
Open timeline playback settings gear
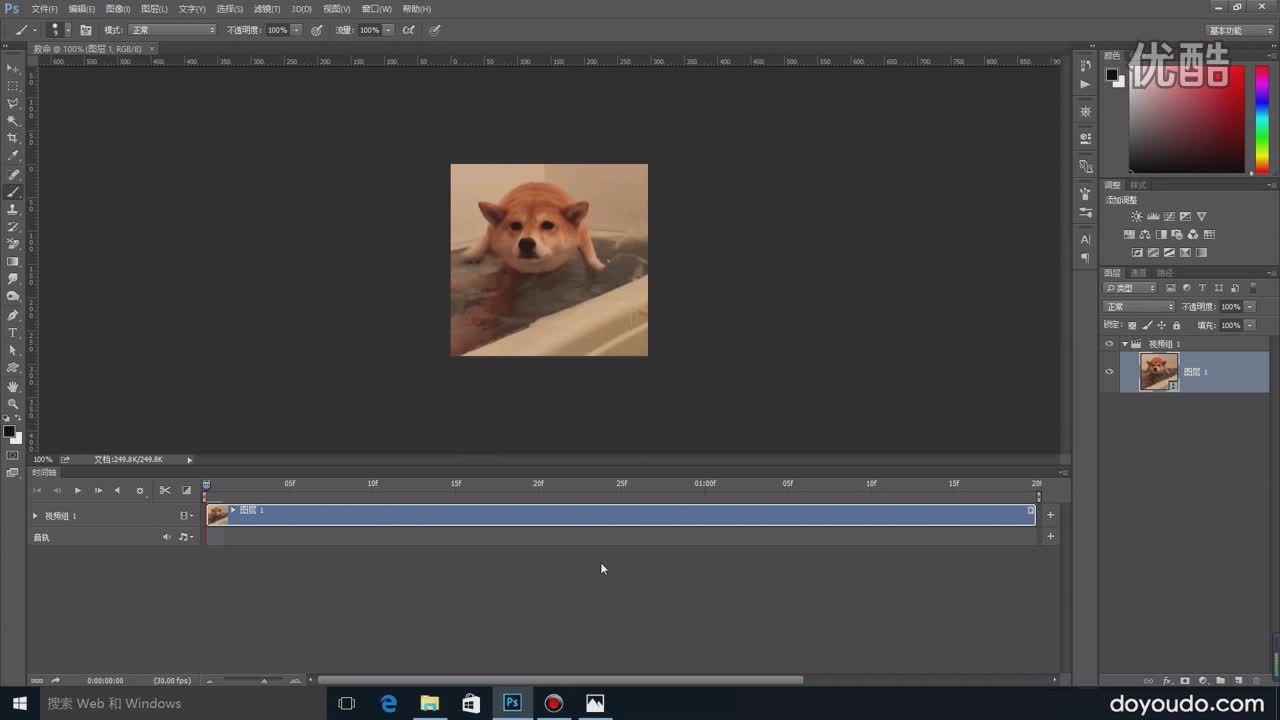(x=140, y=491)
